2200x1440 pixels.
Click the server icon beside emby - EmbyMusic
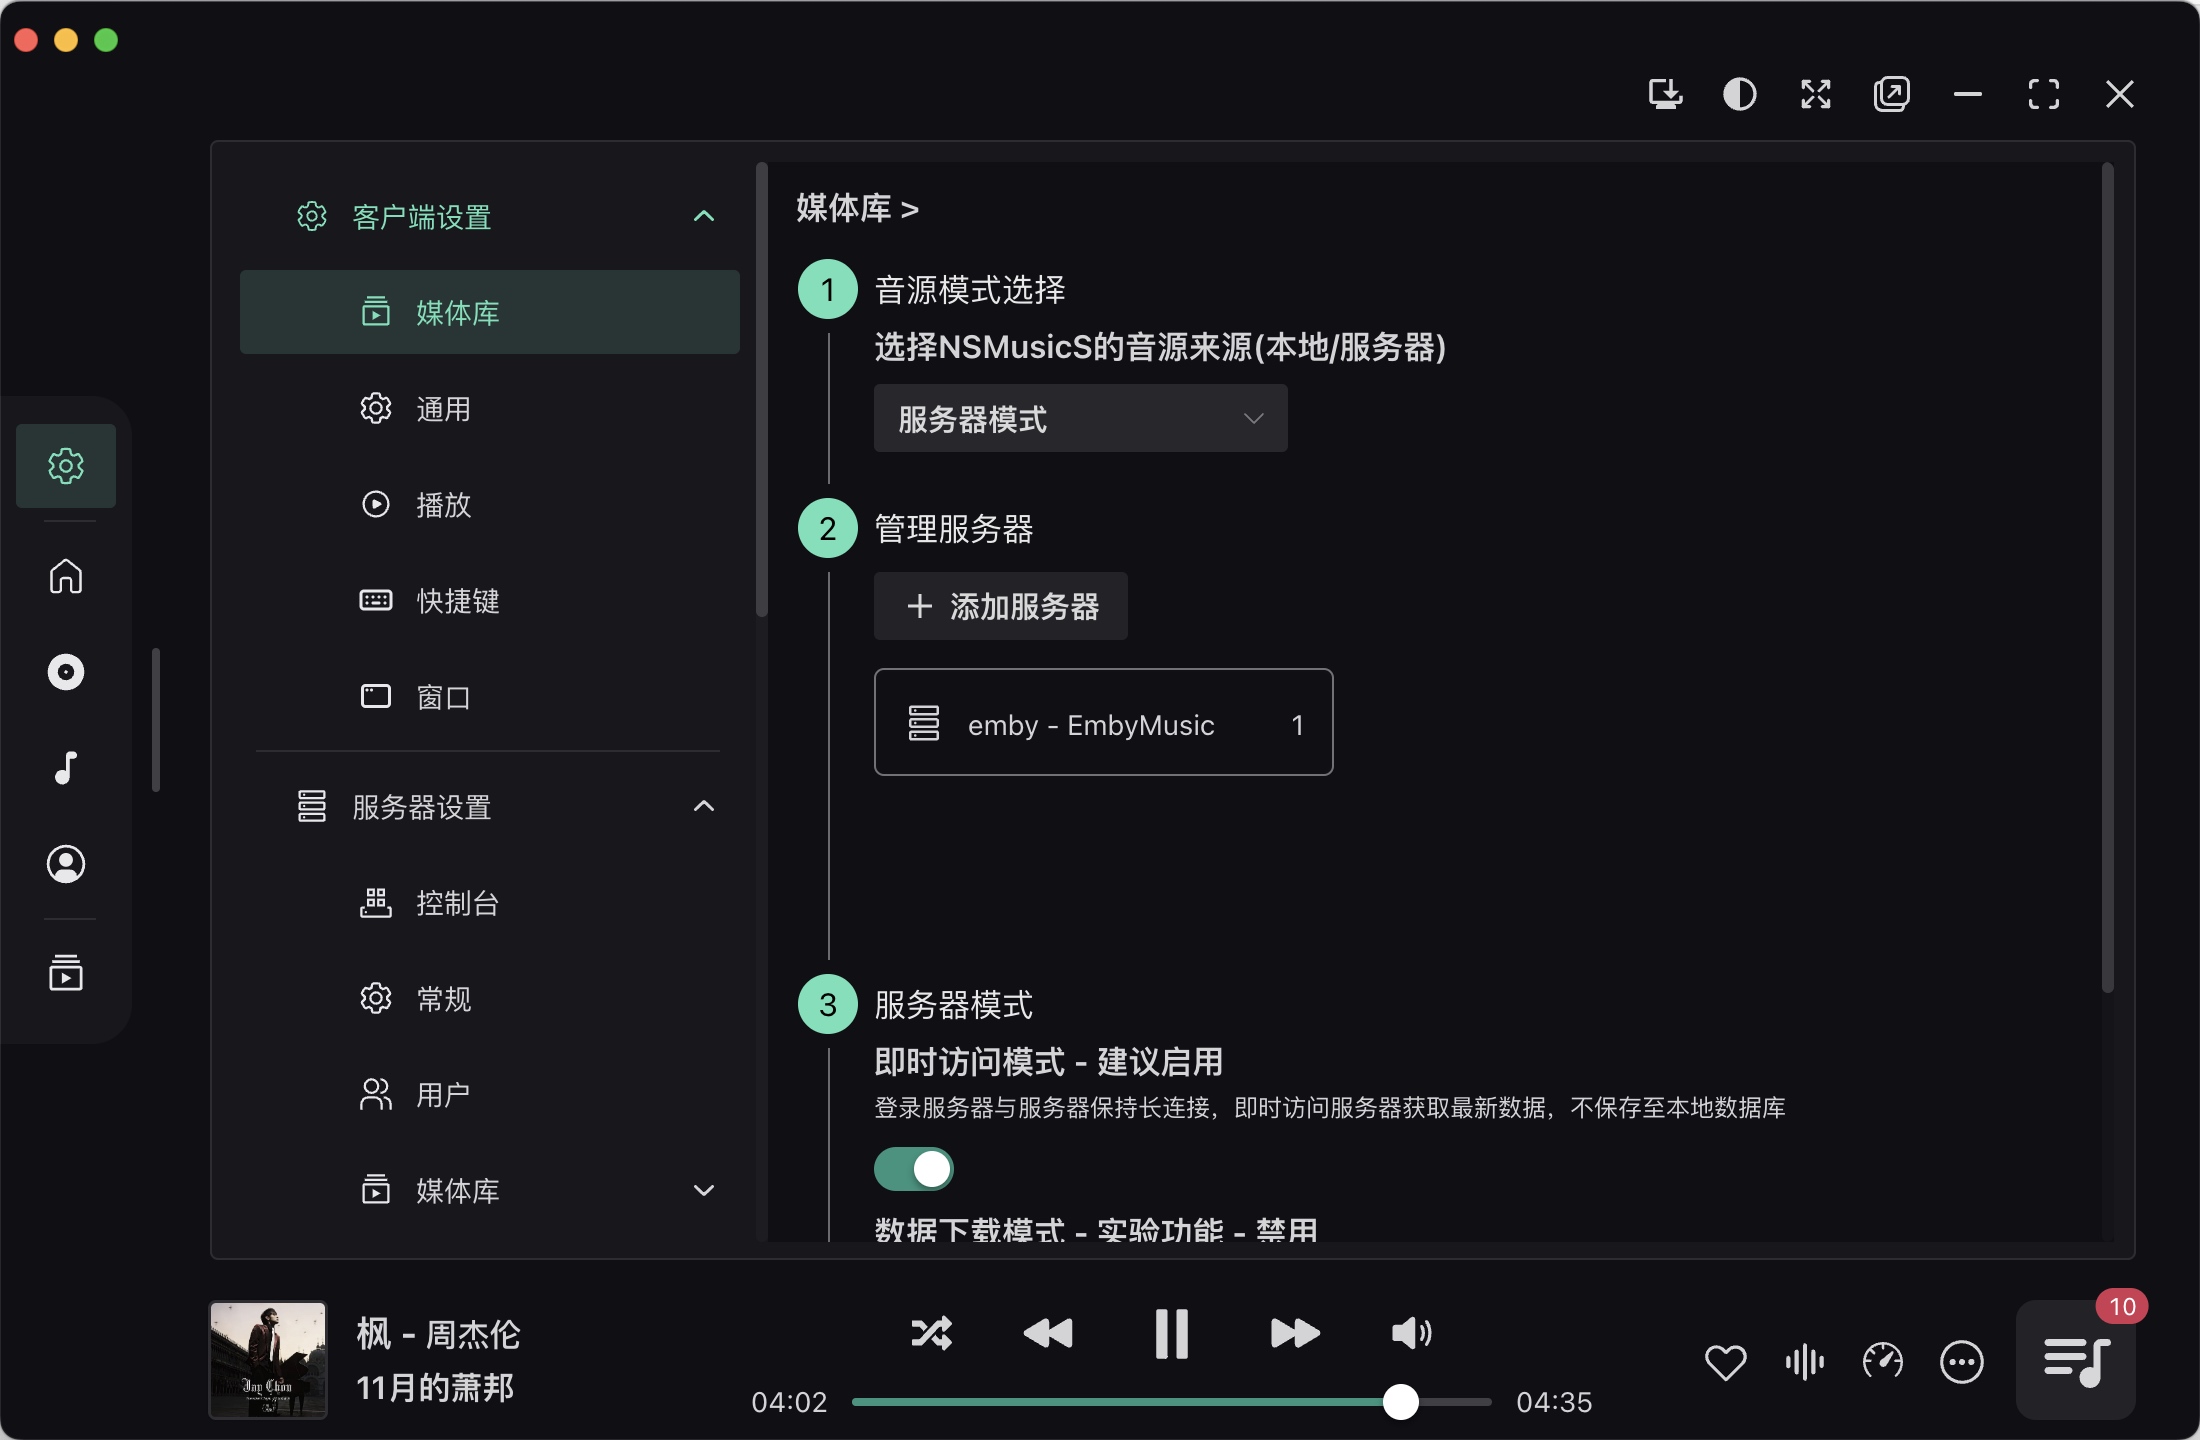(x=924, y=723)
